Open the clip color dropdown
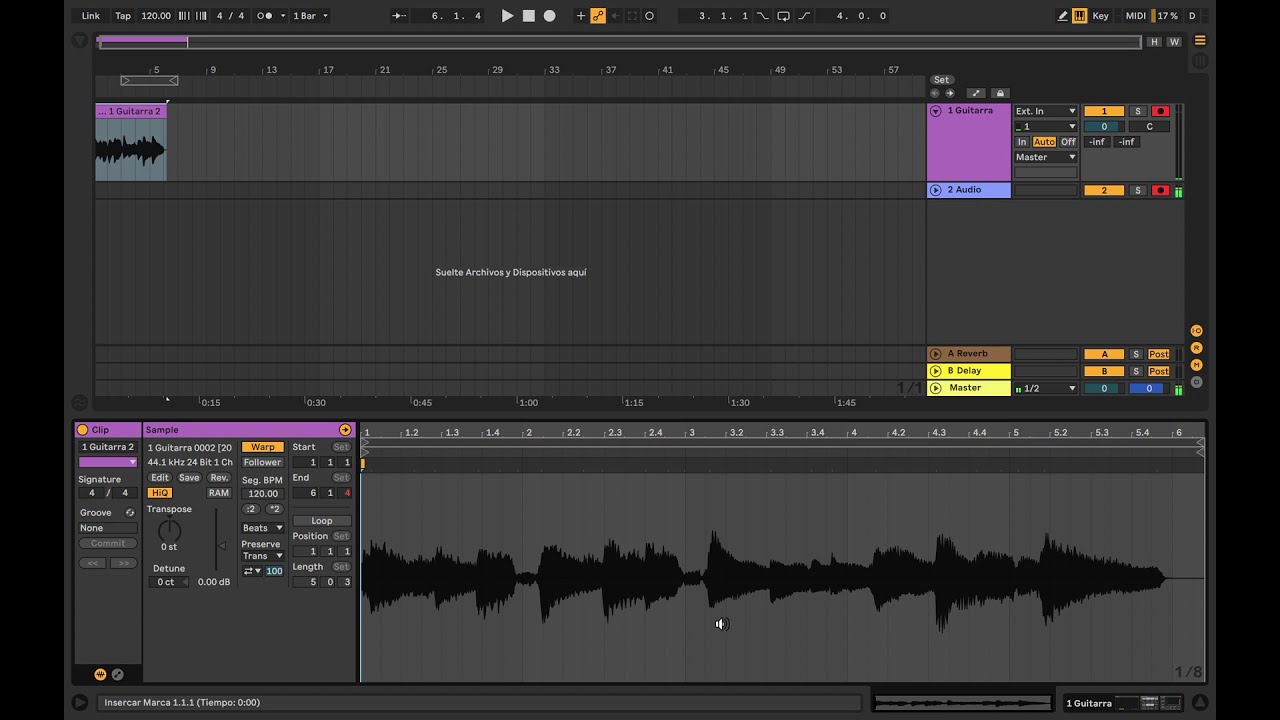 pos(108,462)
